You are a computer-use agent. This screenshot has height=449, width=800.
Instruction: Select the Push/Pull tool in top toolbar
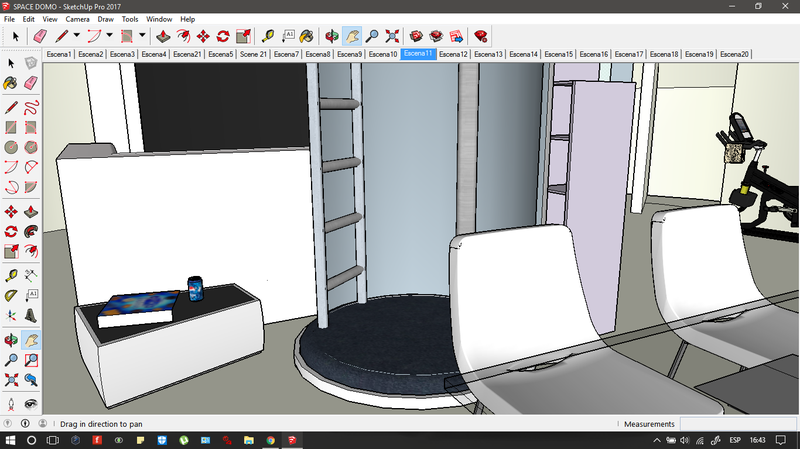pyautogui.click(x=162, y=36)
